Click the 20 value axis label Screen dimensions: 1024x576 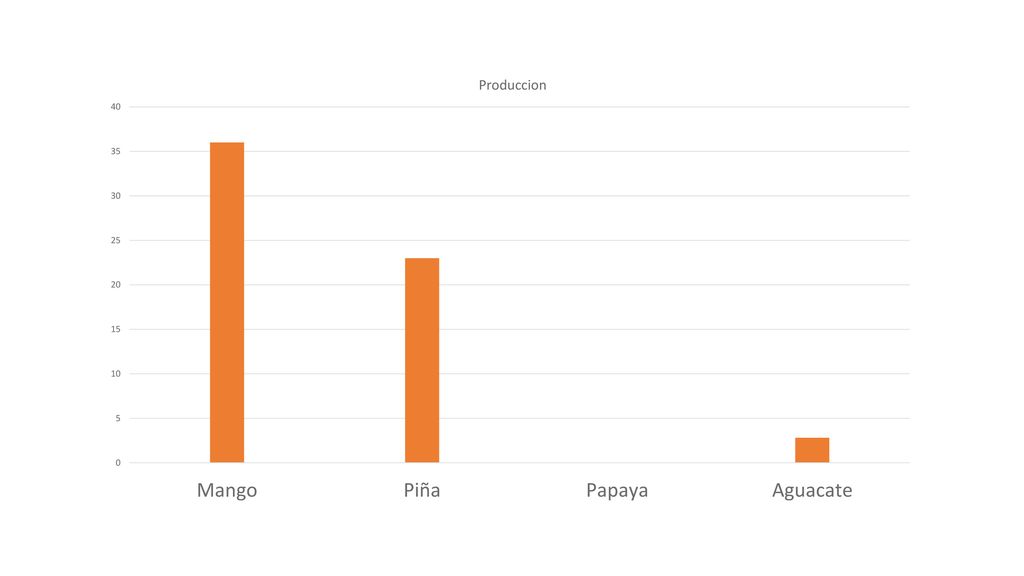click(116, 285)
